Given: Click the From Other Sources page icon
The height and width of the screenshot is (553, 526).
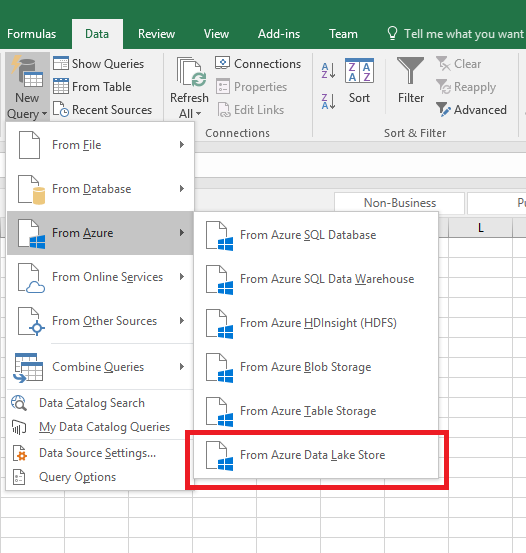Looking at the screenshot, I should pos(31,321).
